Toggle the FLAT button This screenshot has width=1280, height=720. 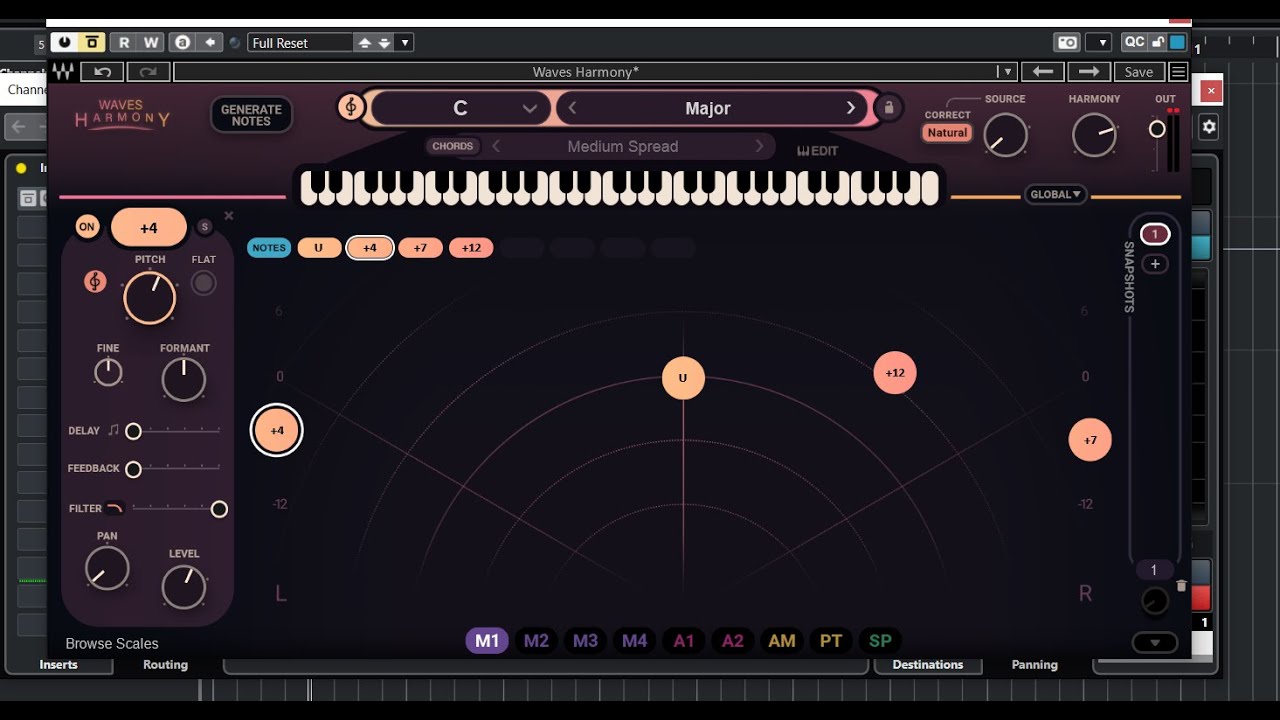(x=204, y=283)
